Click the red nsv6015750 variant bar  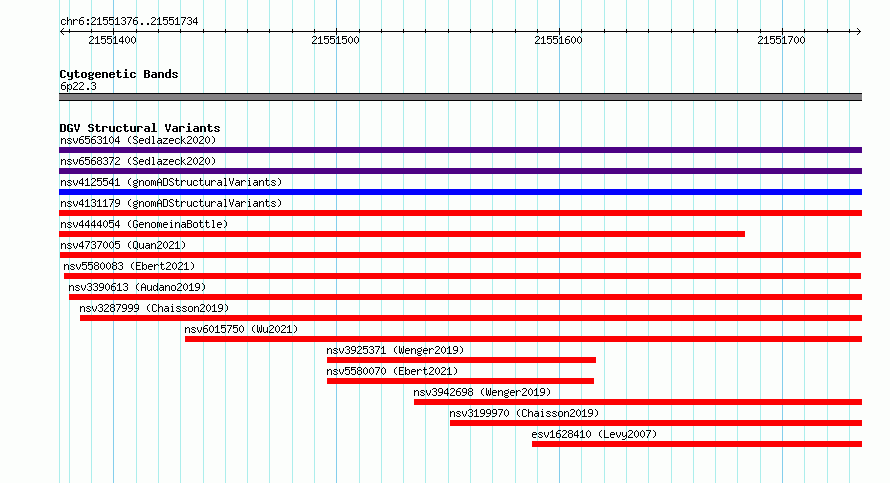tap(523, 339)
